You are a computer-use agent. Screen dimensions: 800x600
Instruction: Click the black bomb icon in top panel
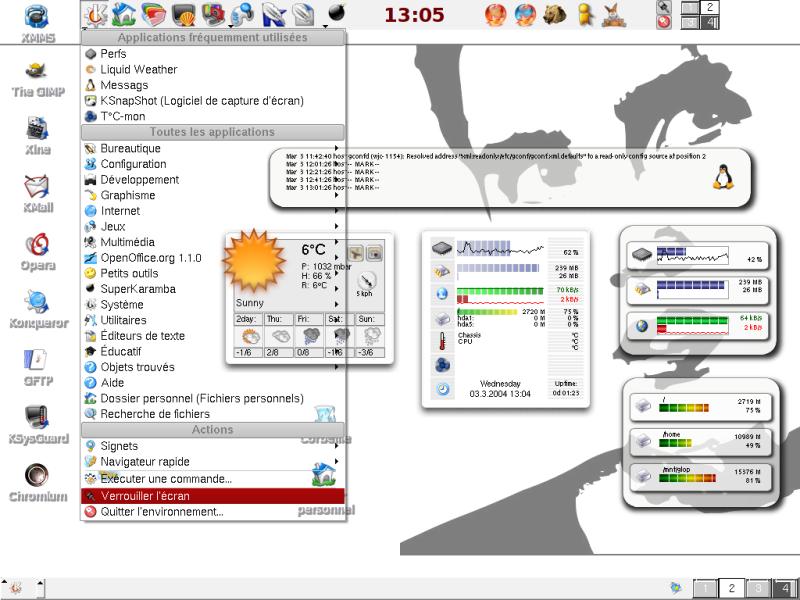(336, 12)
